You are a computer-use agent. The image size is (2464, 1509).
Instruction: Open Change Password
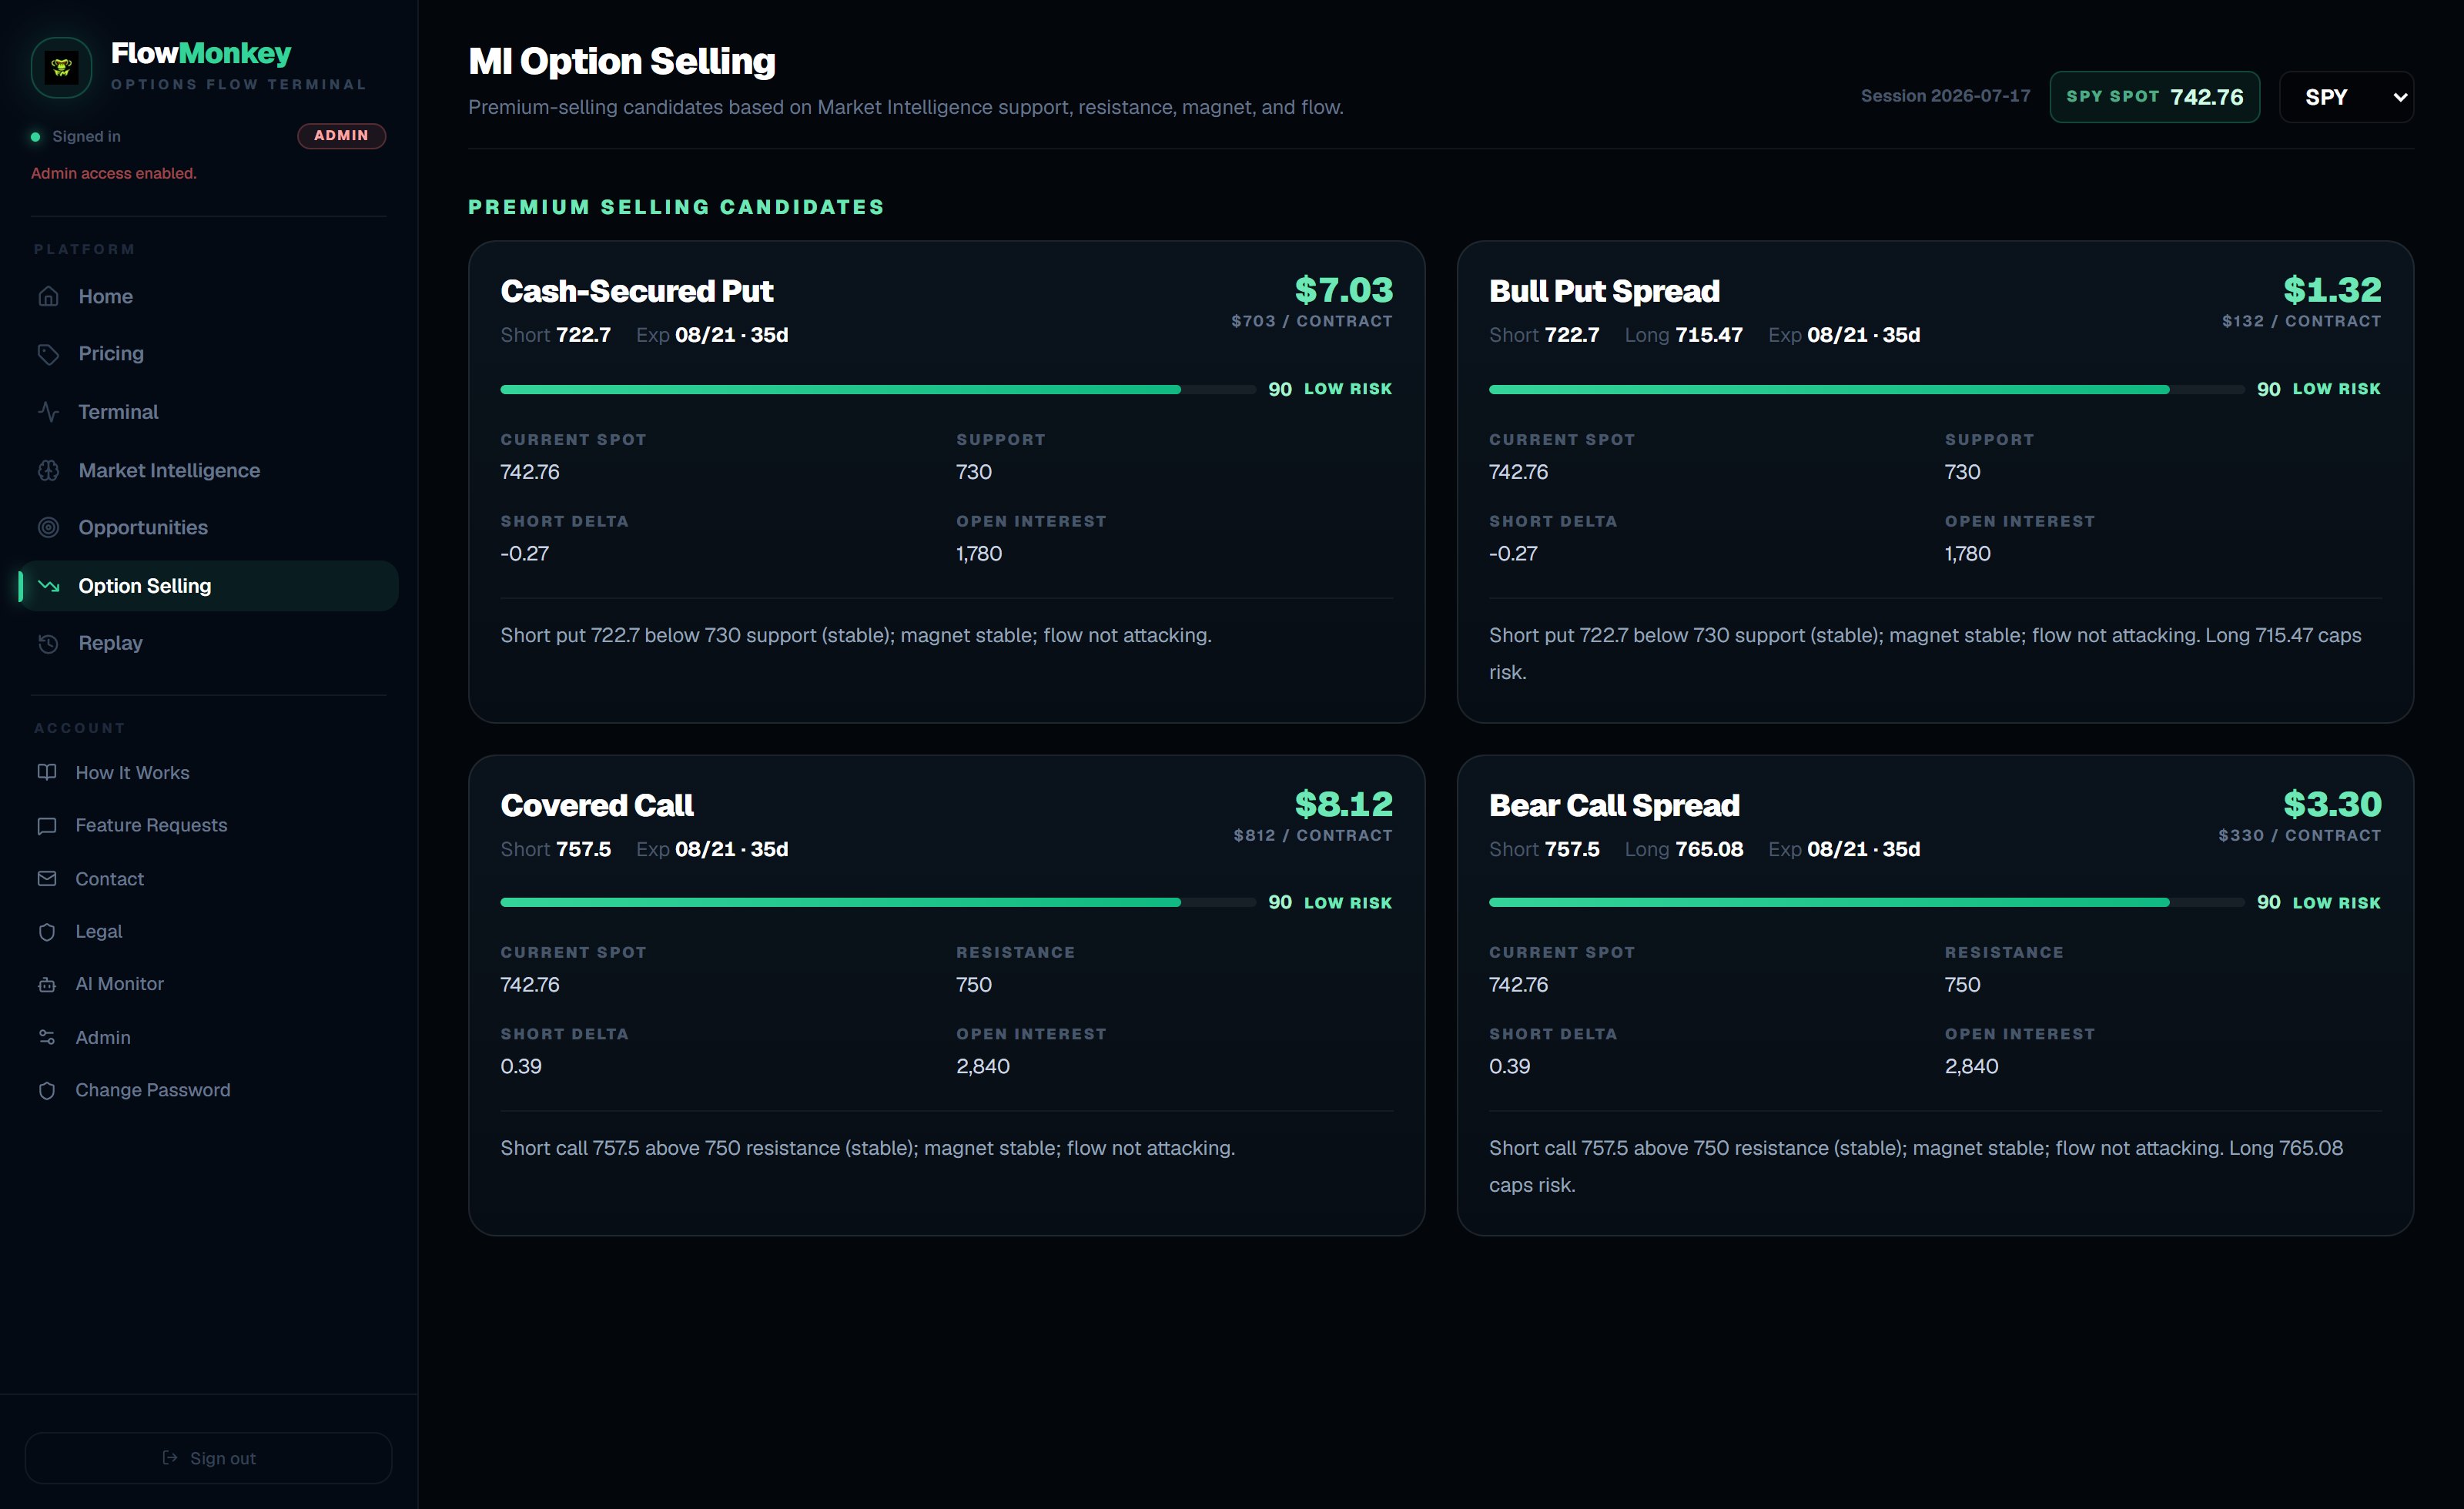click(x=209, y=1090)
